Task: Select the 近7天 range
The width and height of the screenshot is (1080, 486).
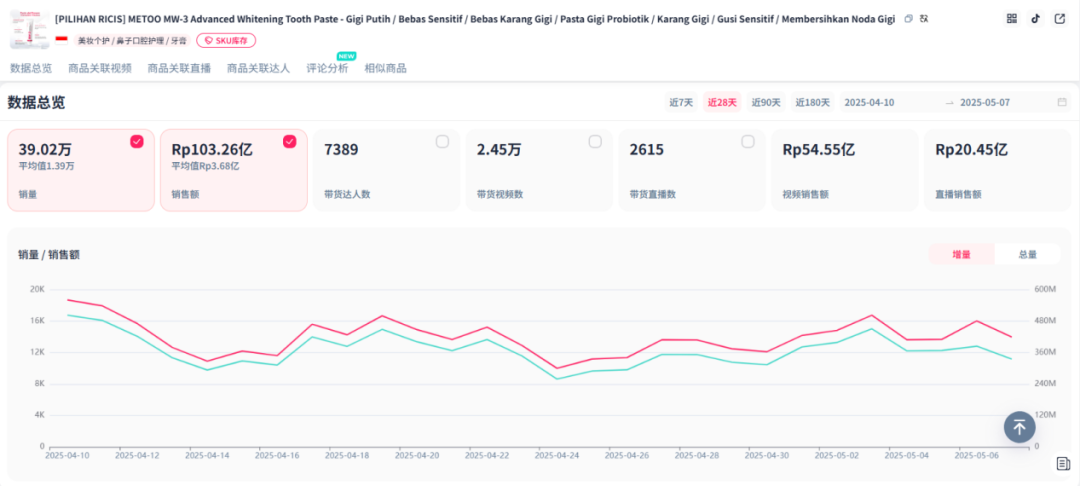Action: 681,103
